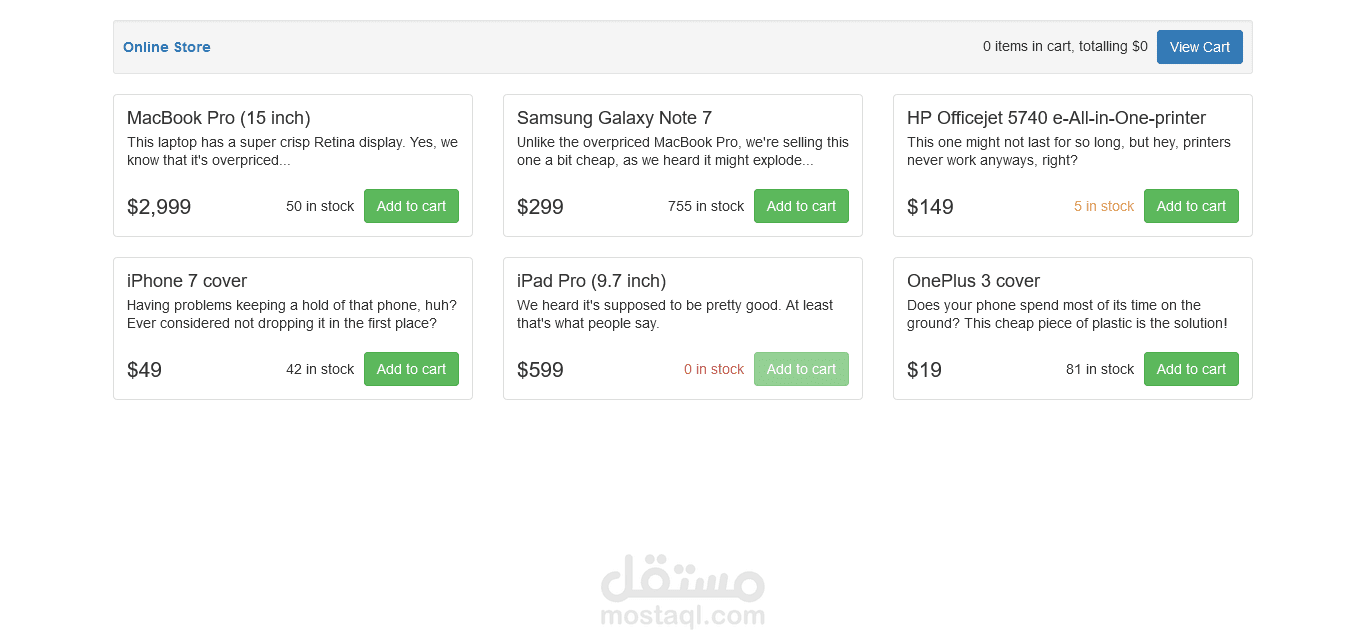Add OnePlus 3 cover to cart
This screenshot has width=1366, height=643.
pyautogui.click(x=1191, y=369)
